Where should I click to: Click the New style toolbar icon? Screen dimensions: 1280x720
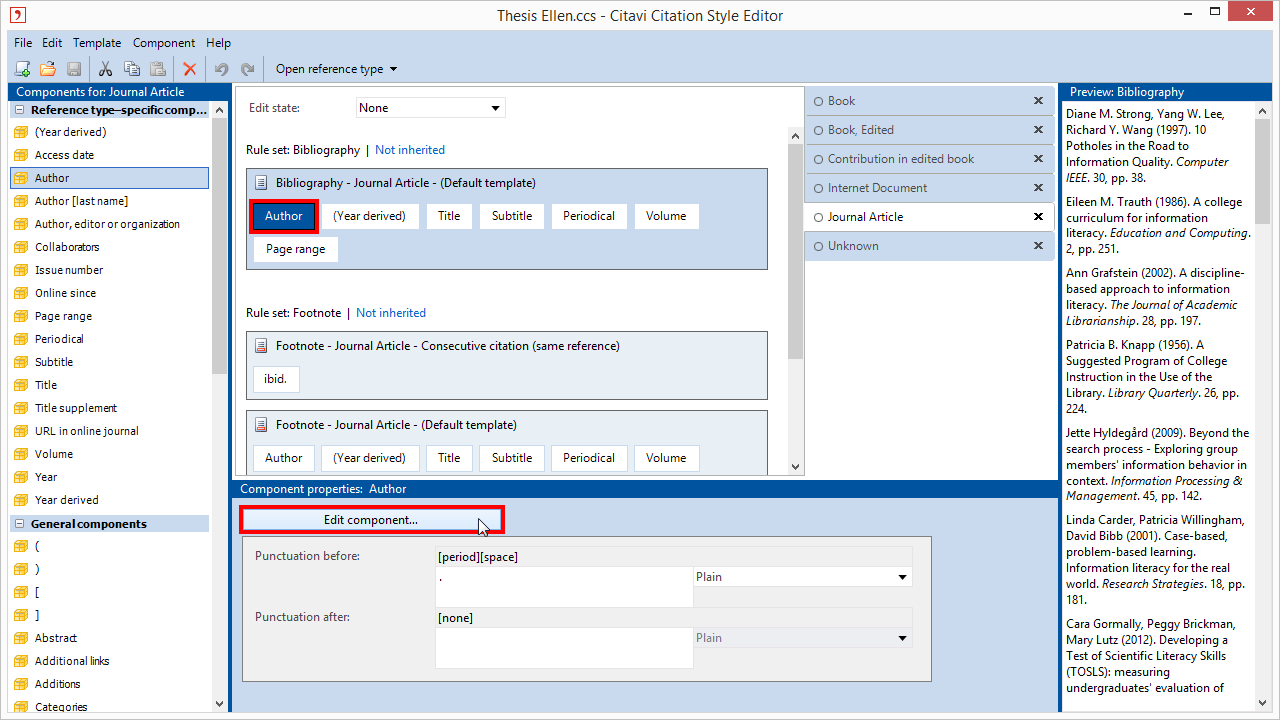pos(22,69)
